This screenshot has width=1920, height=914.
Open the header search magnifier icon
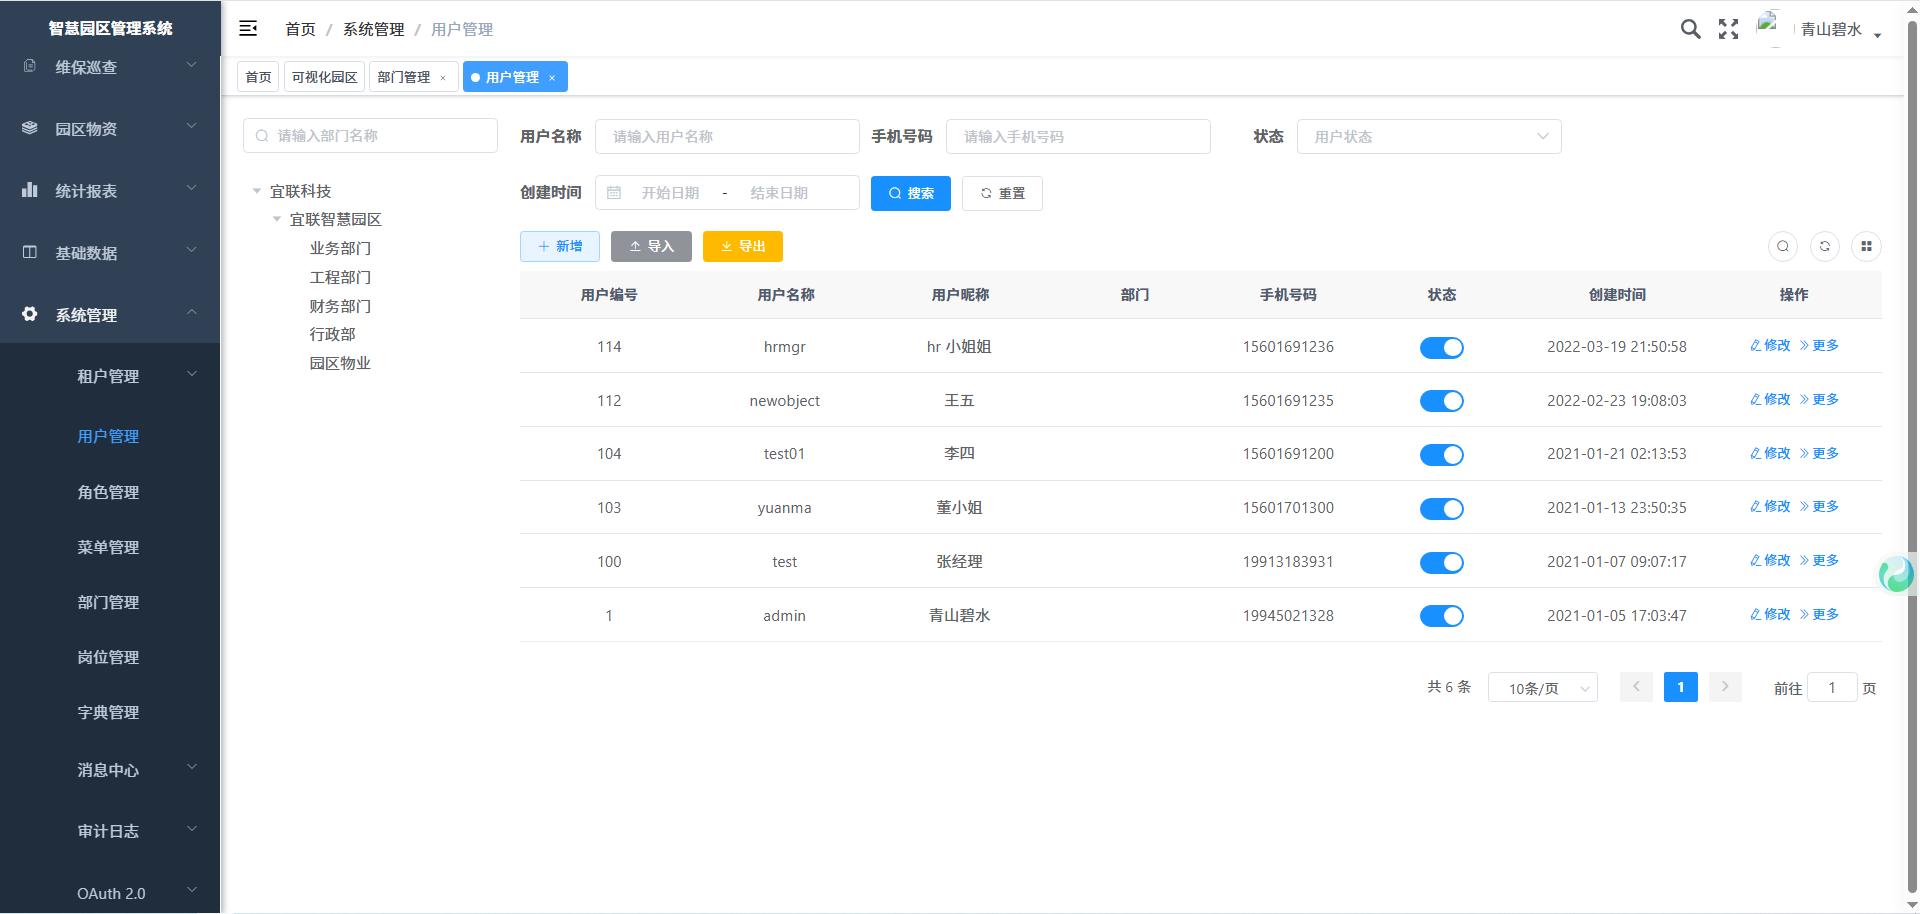click(1690, 29)
